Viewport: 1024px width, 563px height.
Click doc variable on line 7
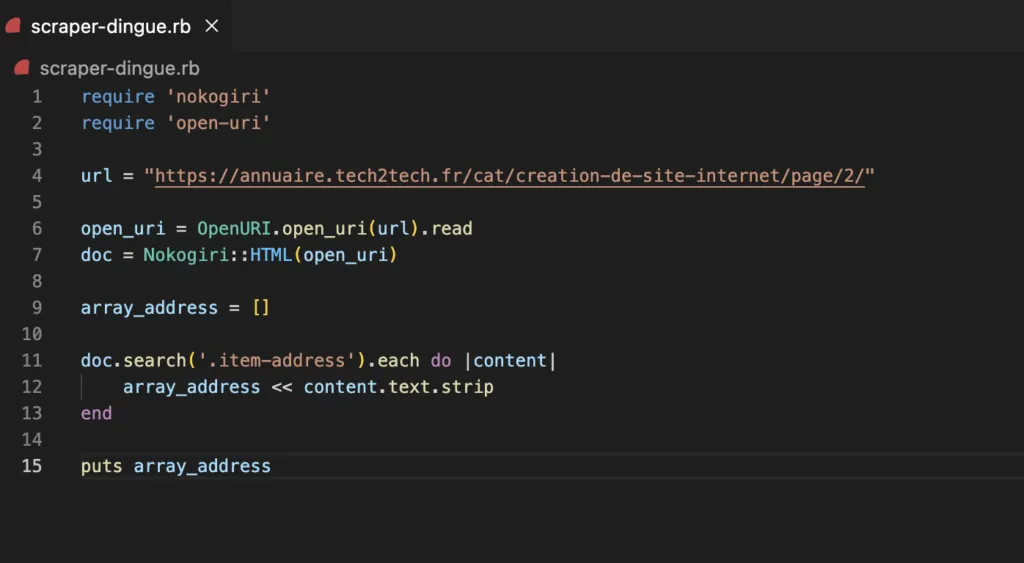[97, 255]
